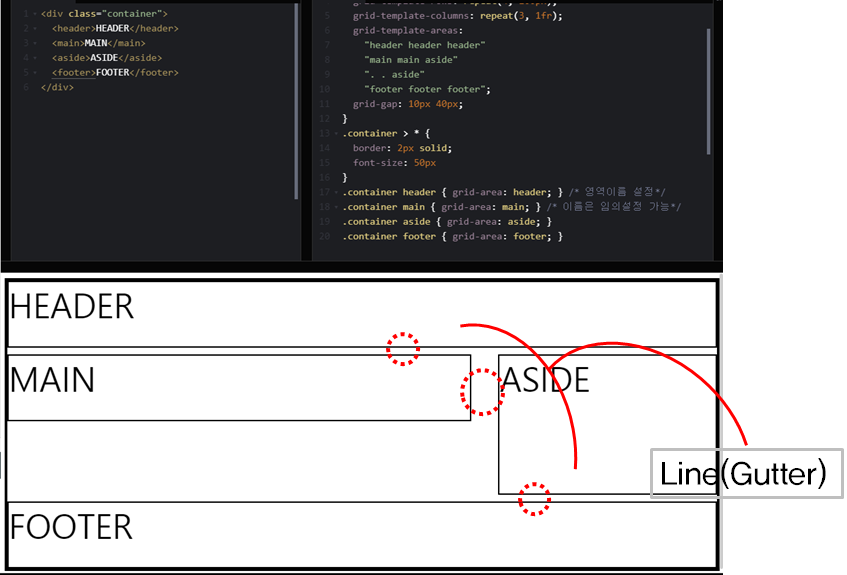Click the <div class="container"> line in HTML
Viewport: 847px width, 575px height.
[104, 14]
